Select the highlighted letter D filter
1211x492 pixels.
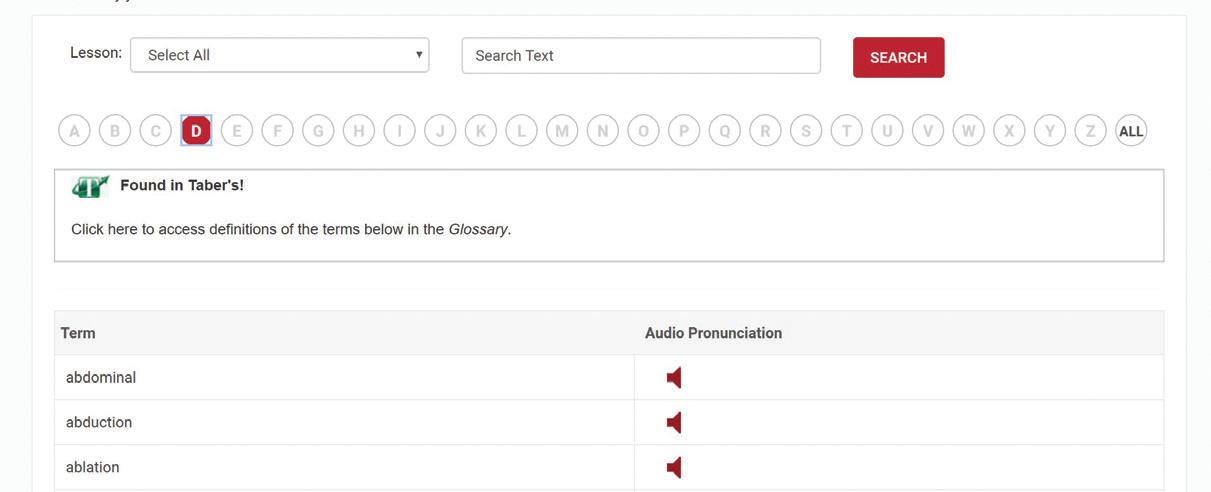pyautogui.click(x=196, y=131)
